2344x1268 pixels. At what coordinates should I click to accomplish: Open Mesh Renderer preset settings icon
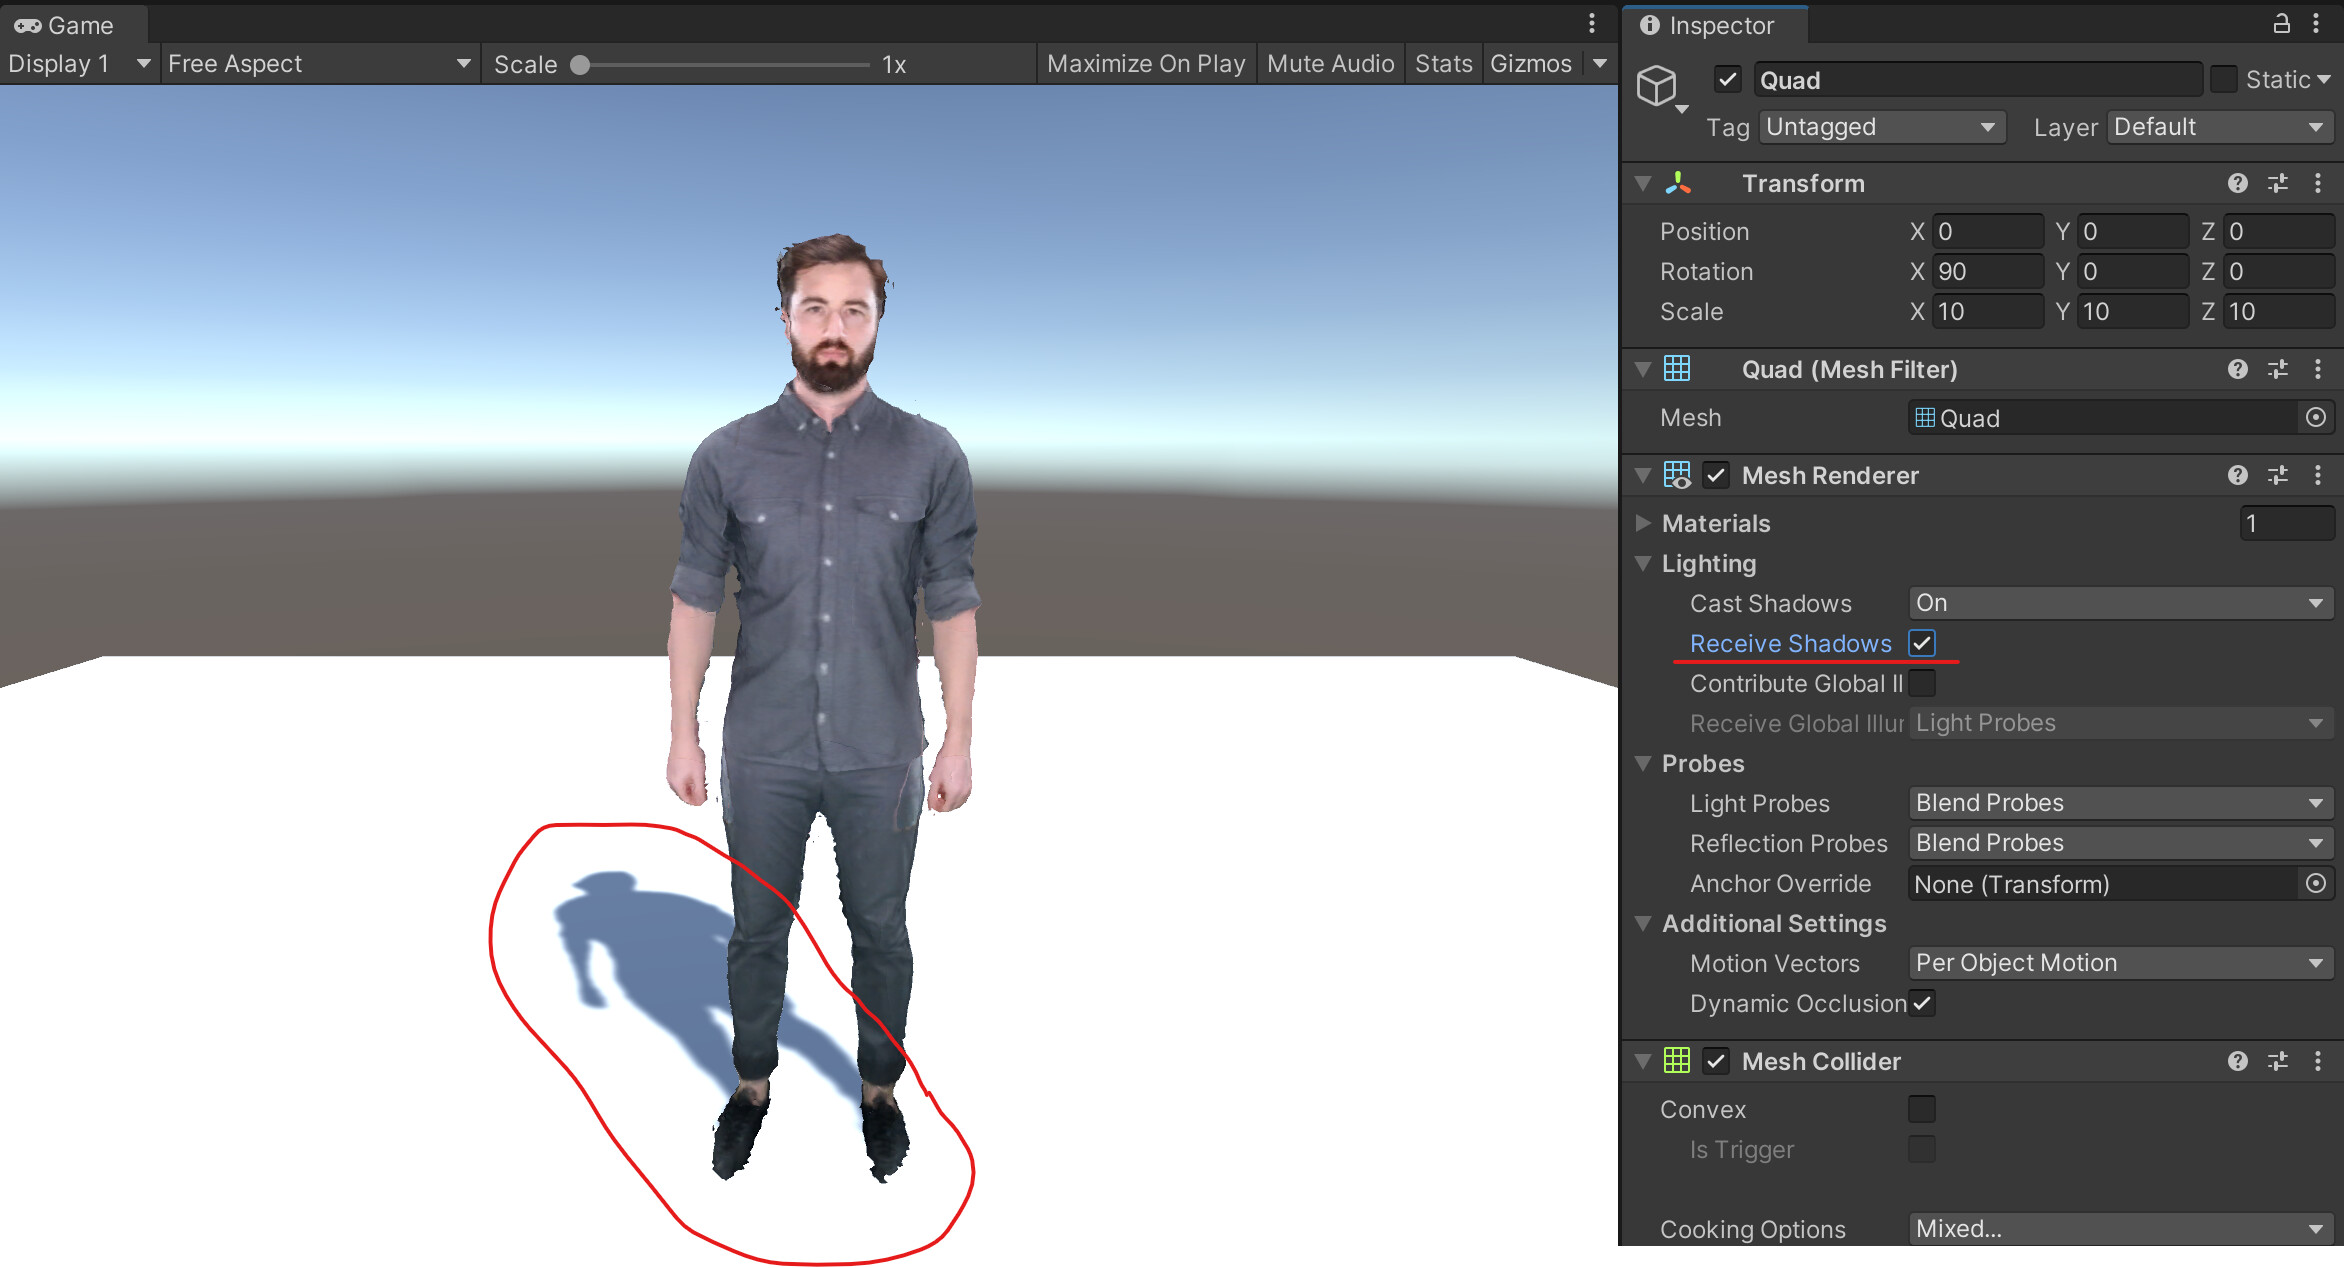(2278, 475)
